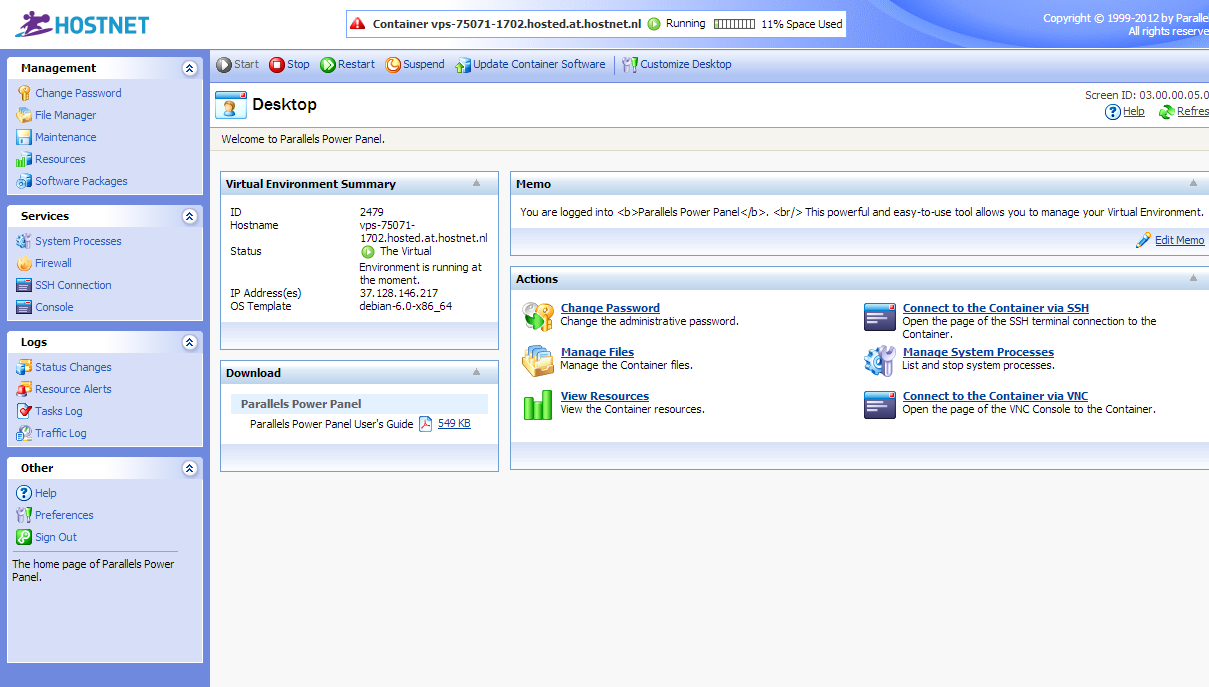
Task: Click the disk space usage bar
Action: click(x=734, y=24)
